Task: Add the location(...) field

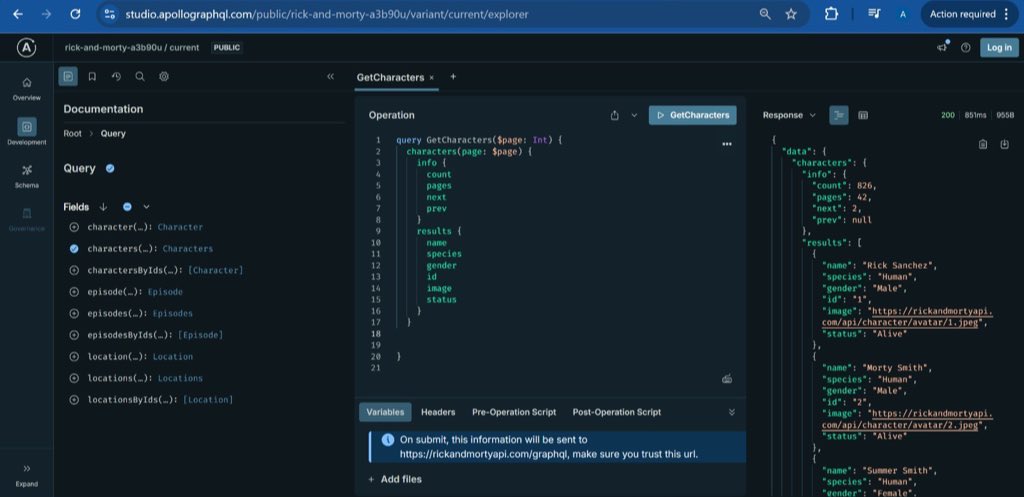Action: [74, 357]
